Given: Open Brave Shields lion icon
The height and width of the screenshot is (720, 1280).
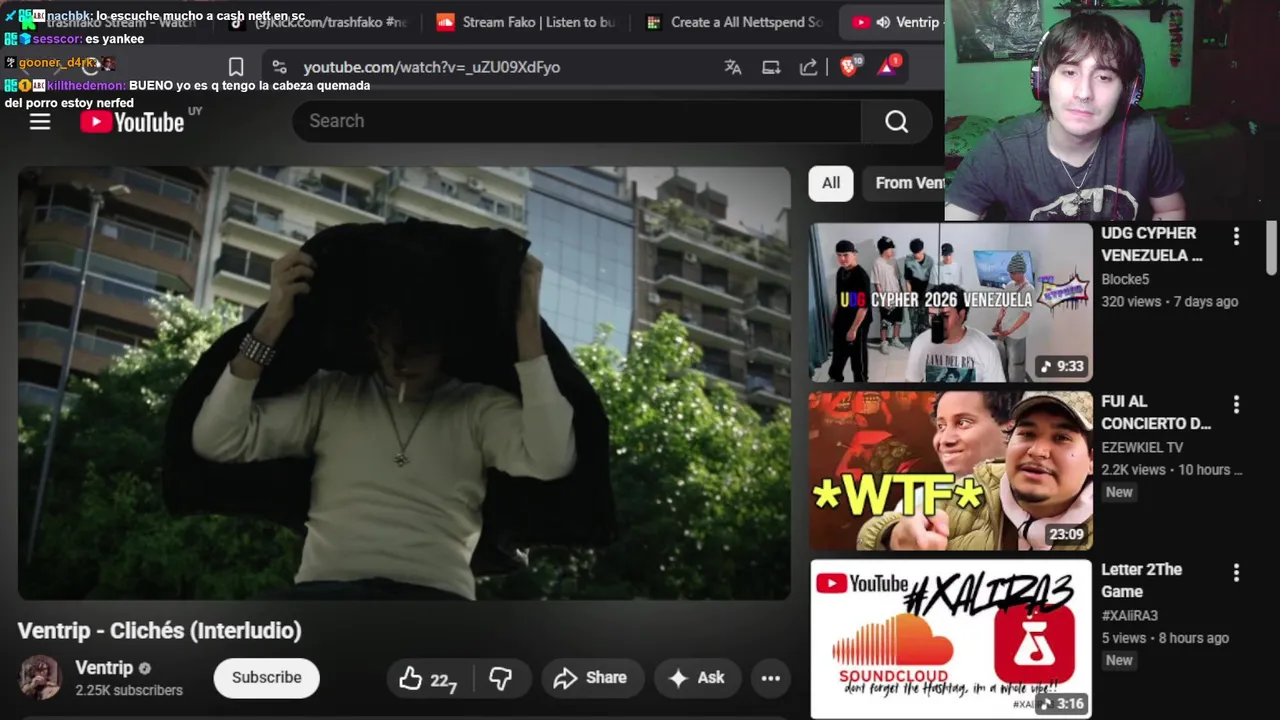Looking at the screenshot, I should tap(849, 66).
